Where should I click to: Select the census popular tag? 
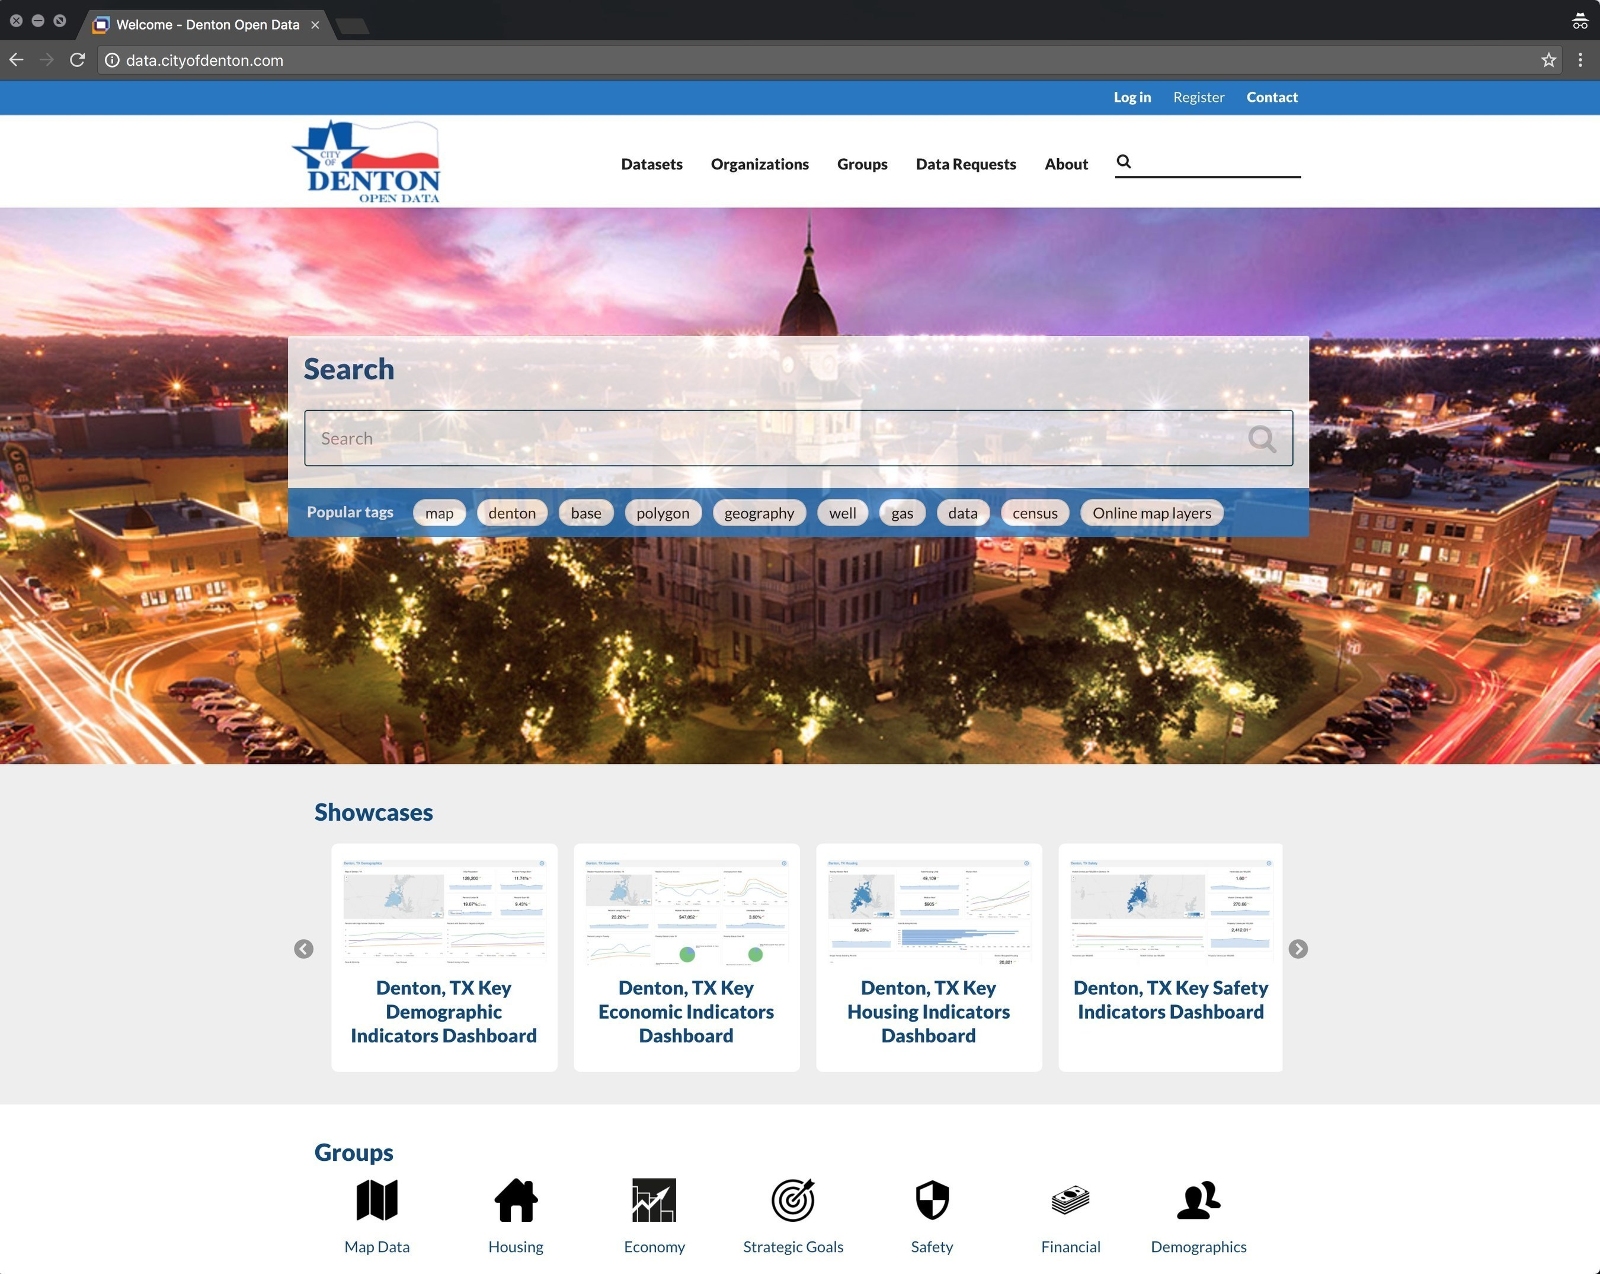[x=1034, y=512]
